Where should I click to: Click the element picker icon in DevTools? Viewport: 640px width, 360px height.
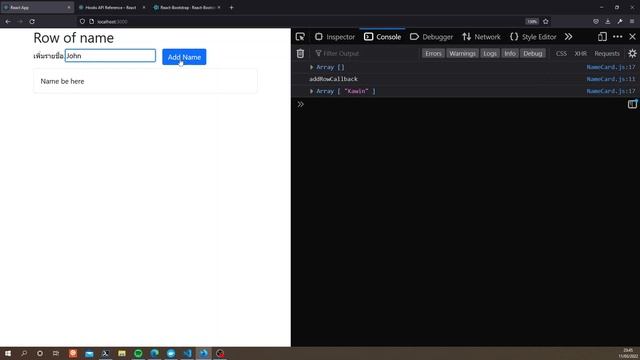coord(300,37)
